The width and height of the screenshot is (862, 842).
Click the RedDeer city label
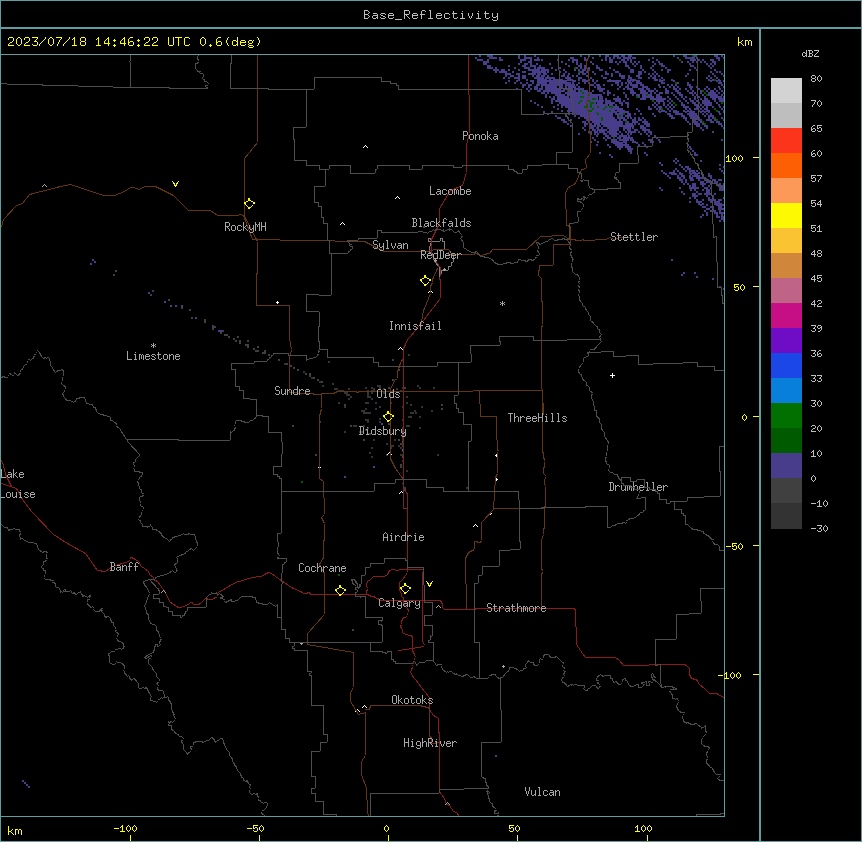[x=440, y=255]
